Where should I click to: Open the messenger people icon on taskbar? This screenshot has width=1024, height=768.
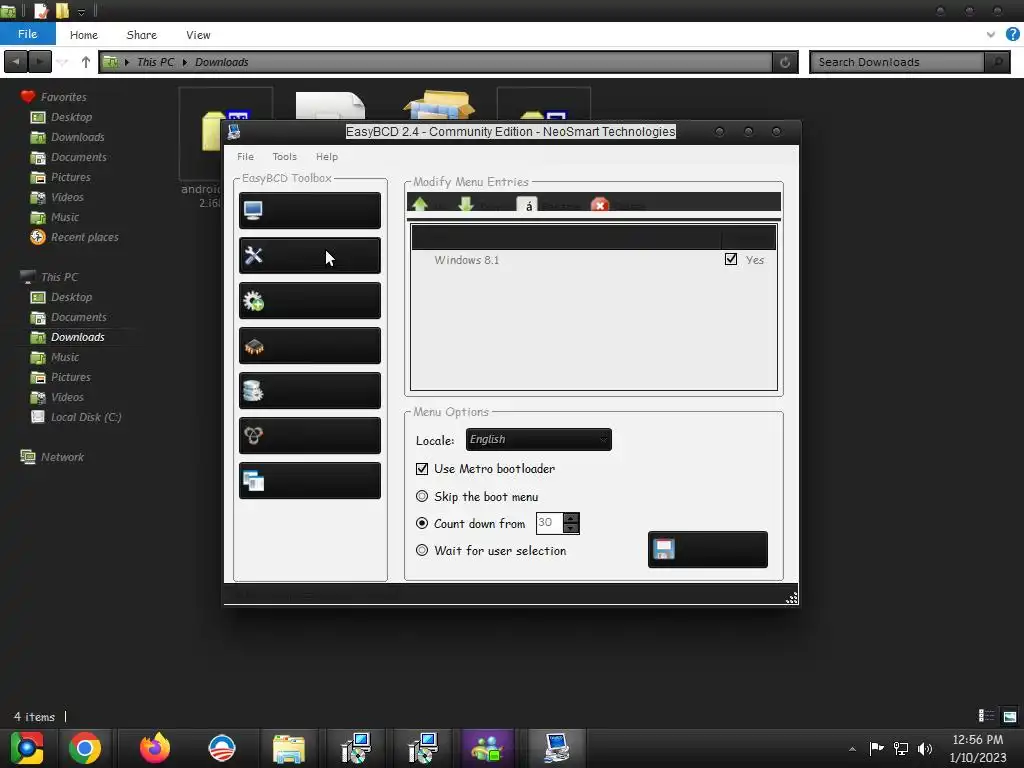pos(487,748)
